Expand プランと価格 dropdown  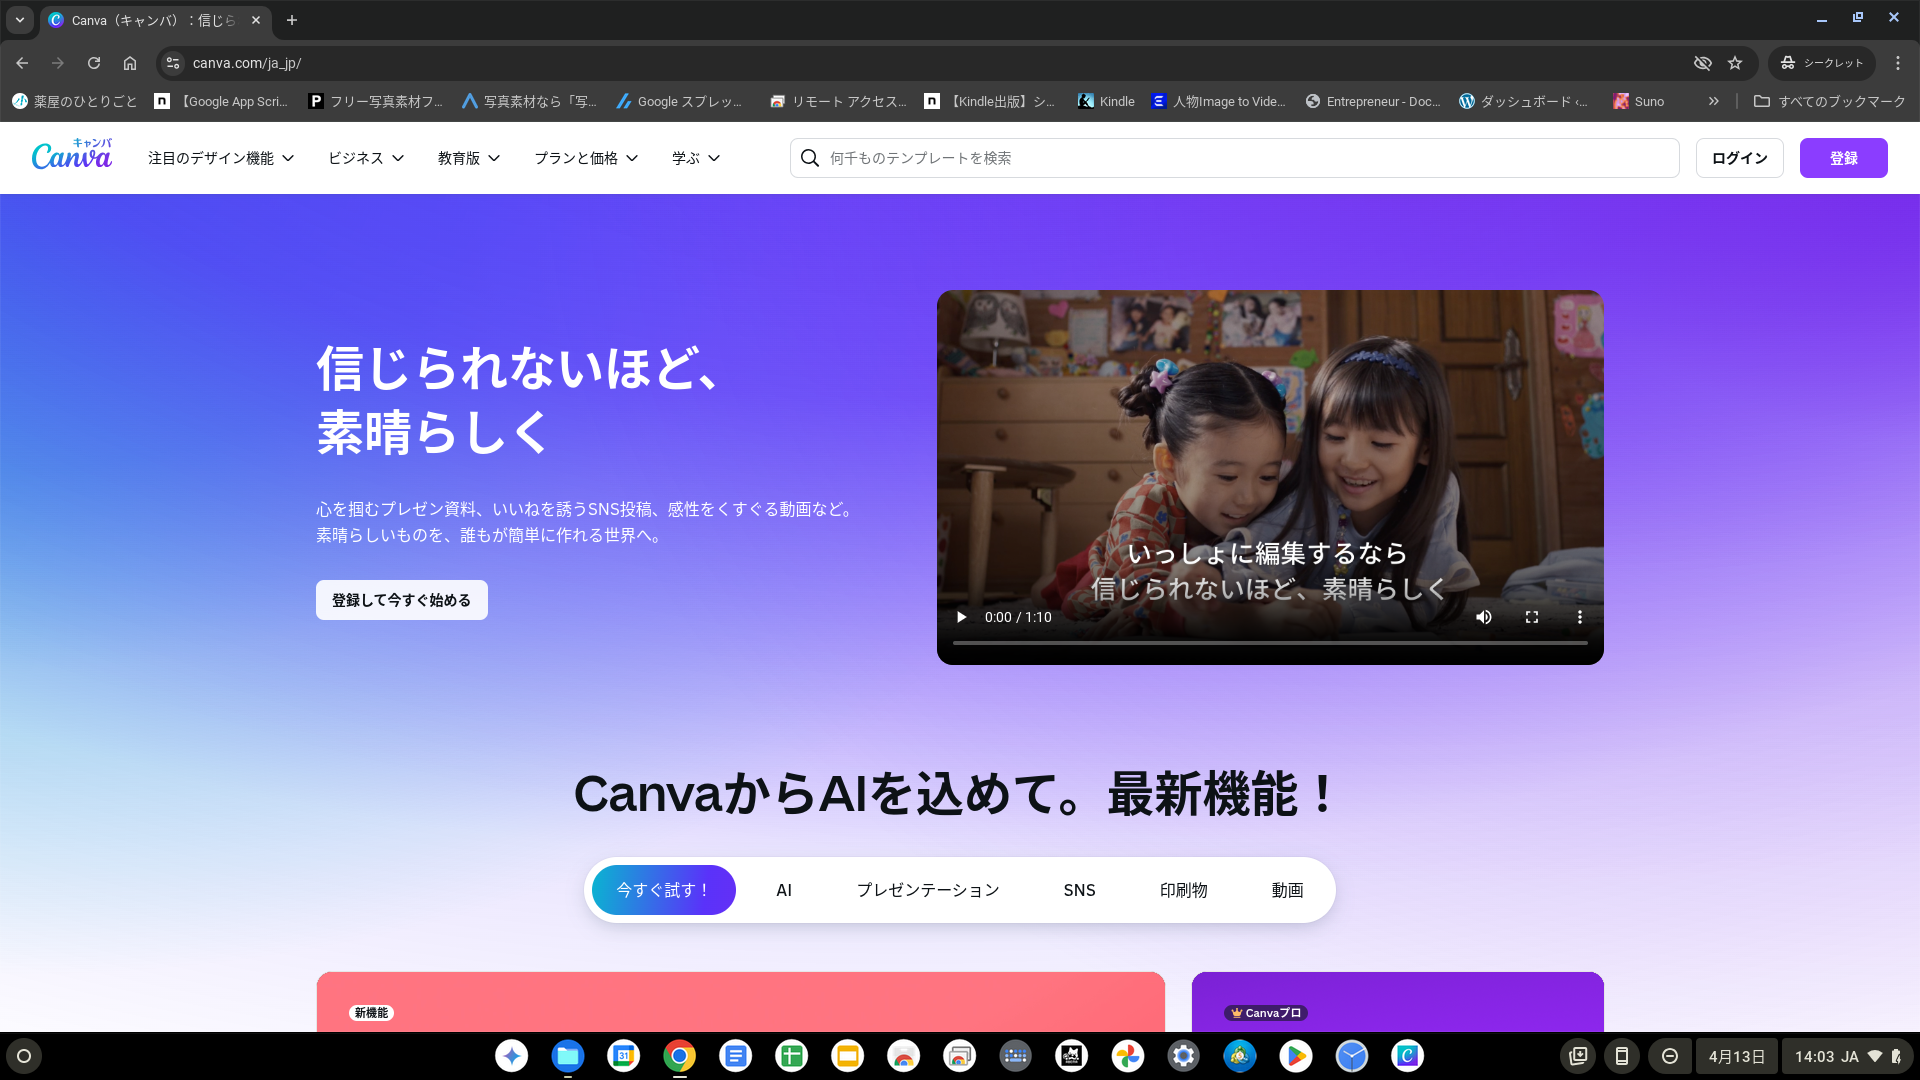[586, 158]
